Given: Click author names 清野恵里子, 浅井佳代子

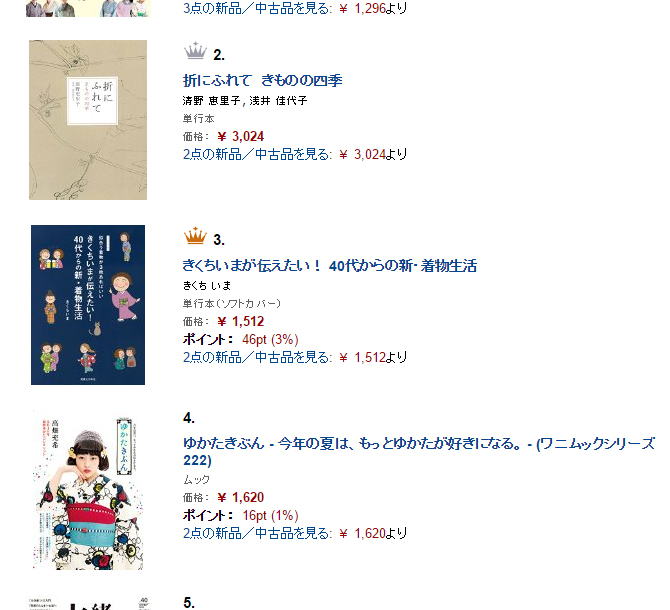Looking at the screenshot, I should click(x=245, y=100).
